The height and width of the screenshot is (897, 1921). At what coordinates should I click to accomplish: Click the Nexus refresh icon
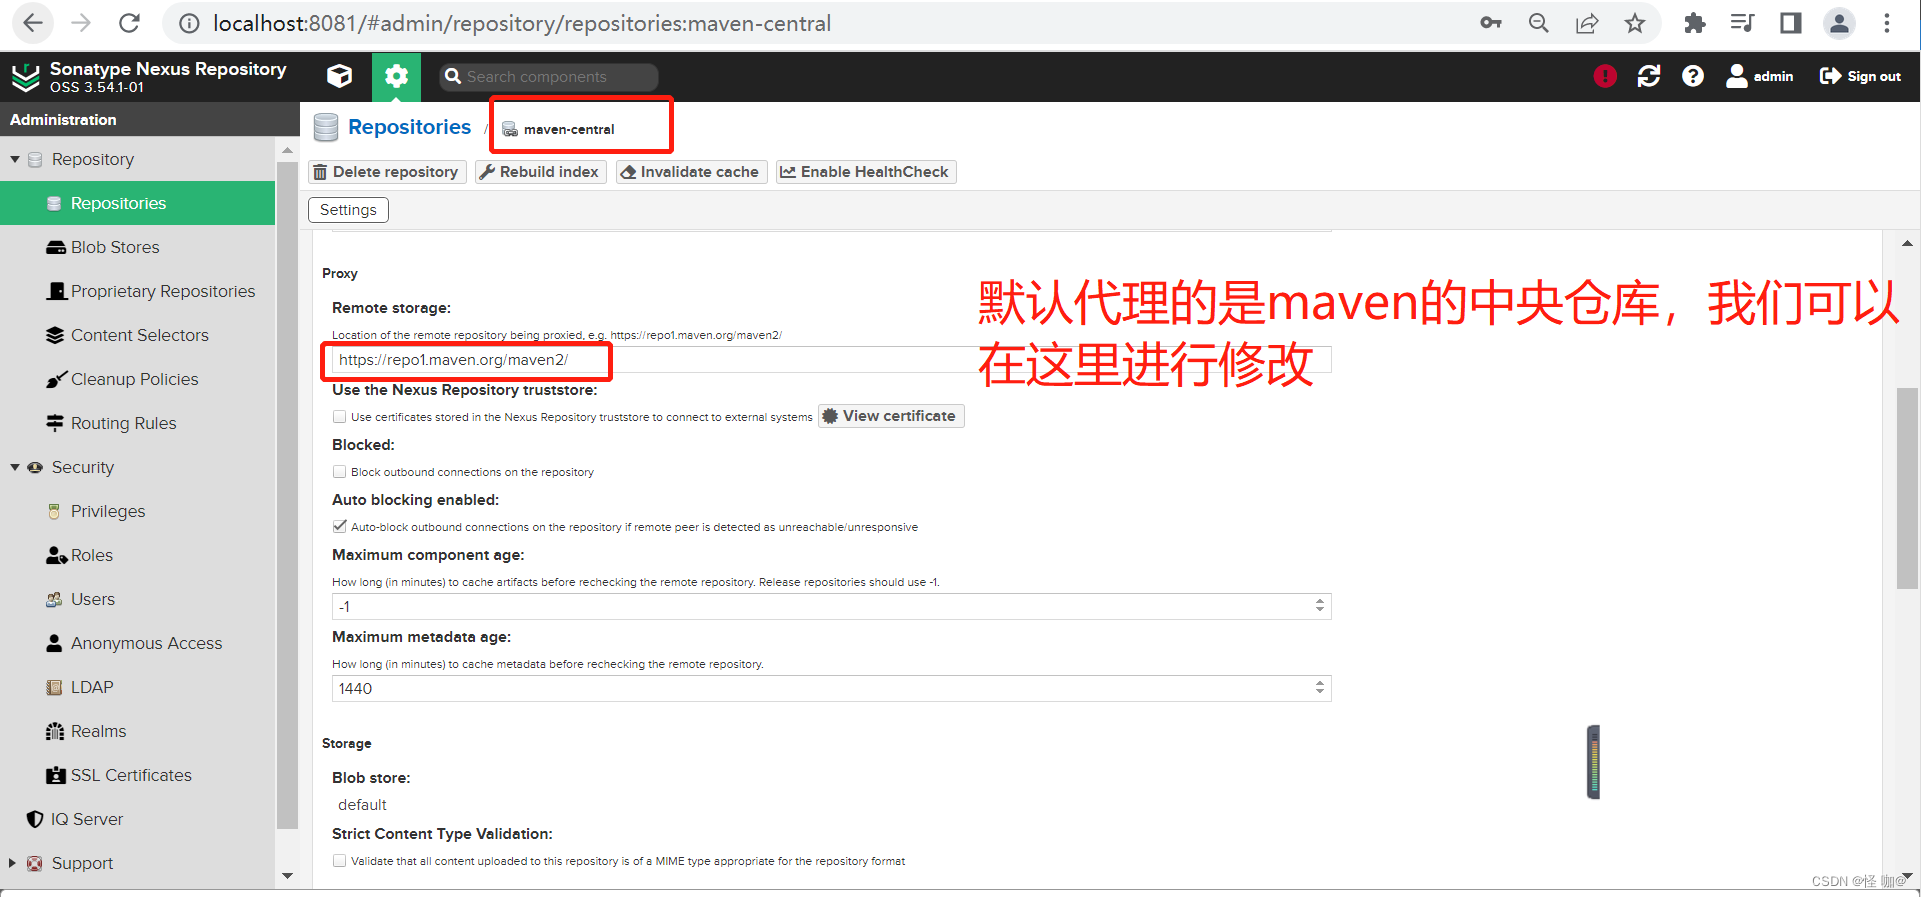(x=1649, y=76)
